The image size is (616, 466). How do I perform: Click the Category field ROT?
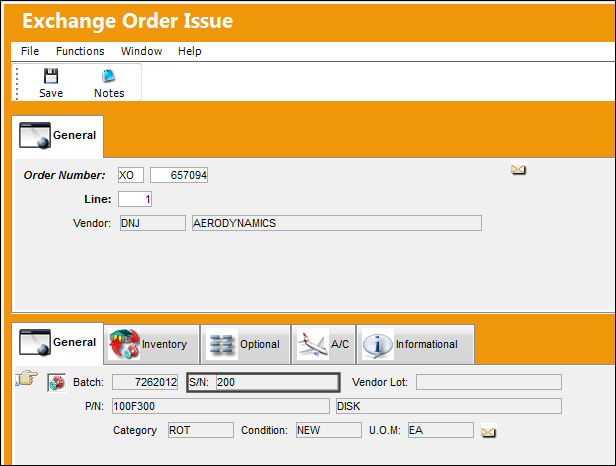(x=201, y=430)
